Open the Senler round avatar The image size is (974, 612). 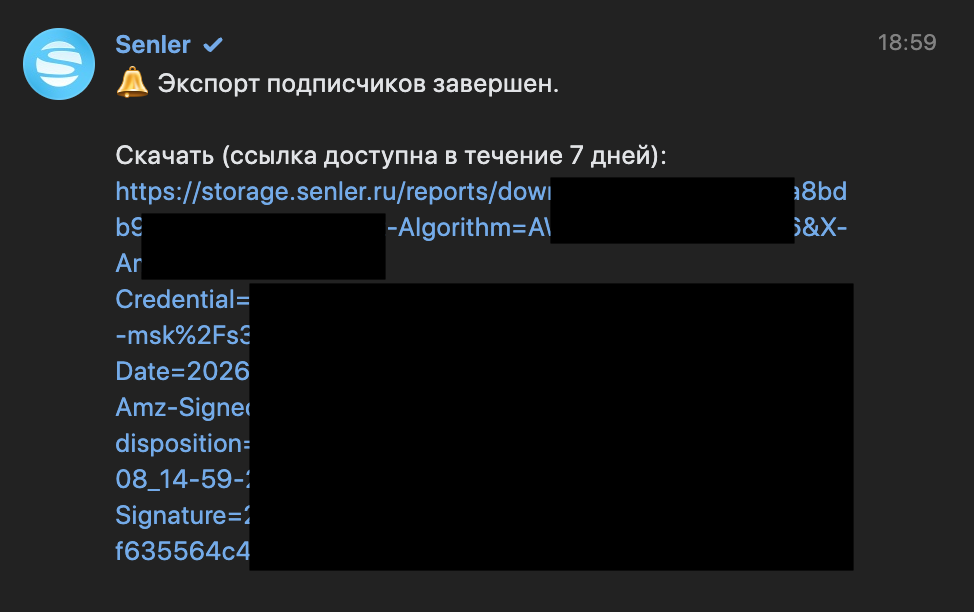[59, 64]
